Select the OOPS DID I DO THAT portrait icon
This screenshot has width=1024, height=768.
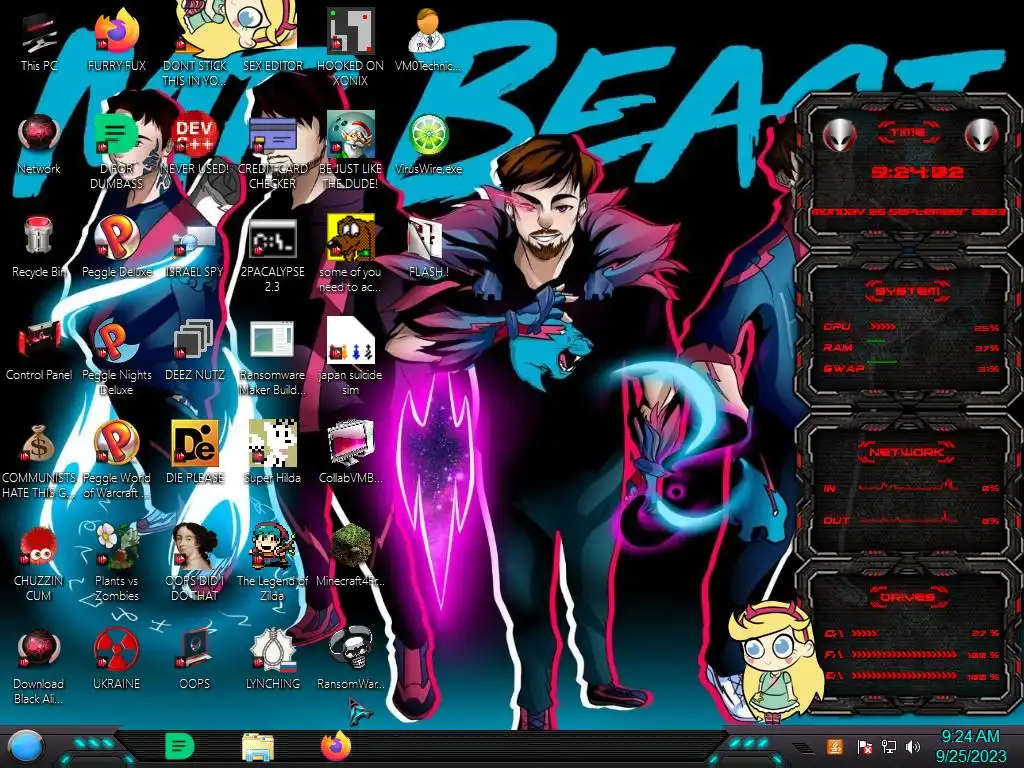[x=195, y=563]
